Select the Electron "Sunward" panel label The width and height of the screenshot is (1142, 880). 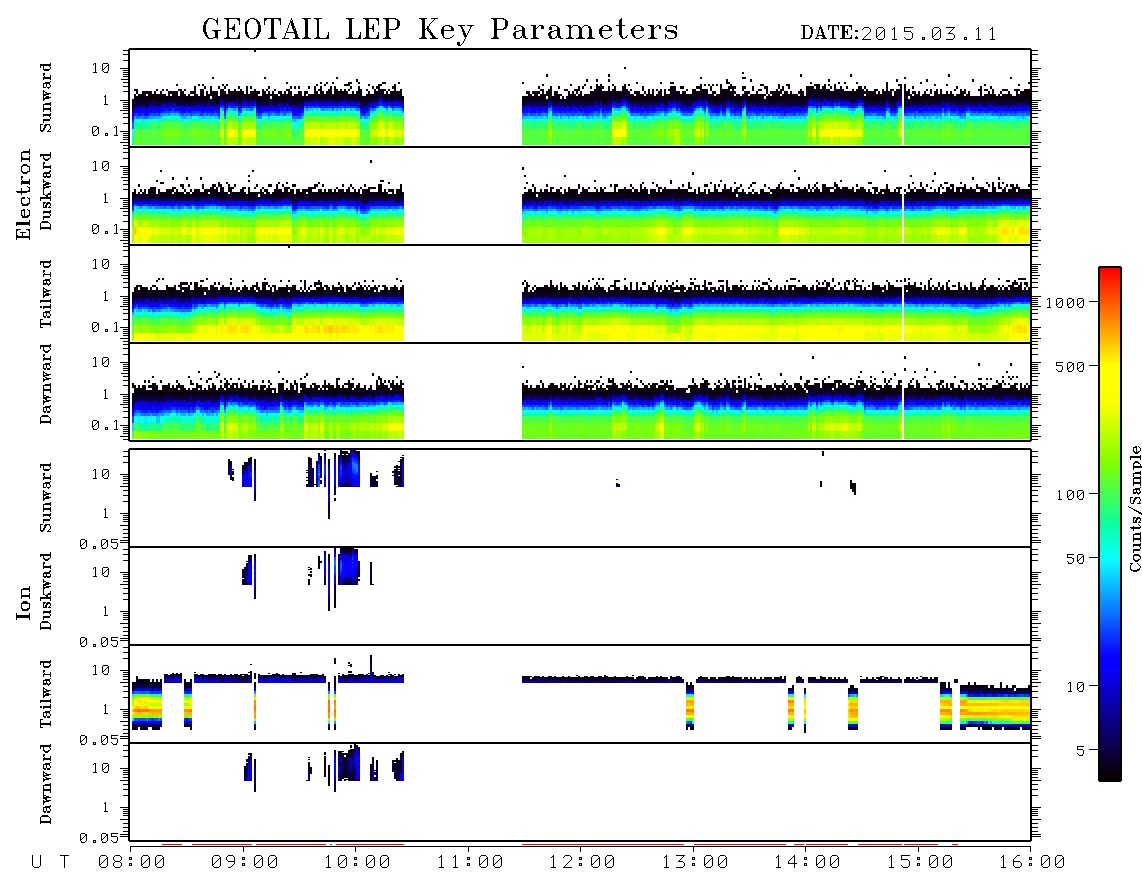click(x=45, y=98)
